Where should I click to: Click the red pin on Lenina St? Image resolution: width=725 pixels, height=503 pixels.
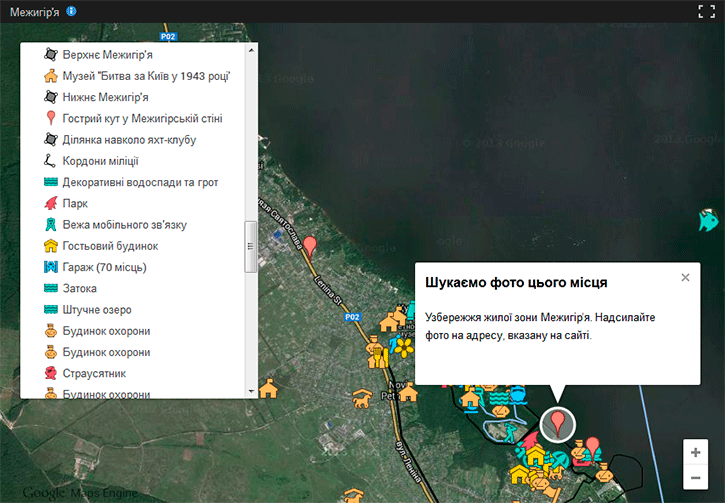(x=310, y=246)
